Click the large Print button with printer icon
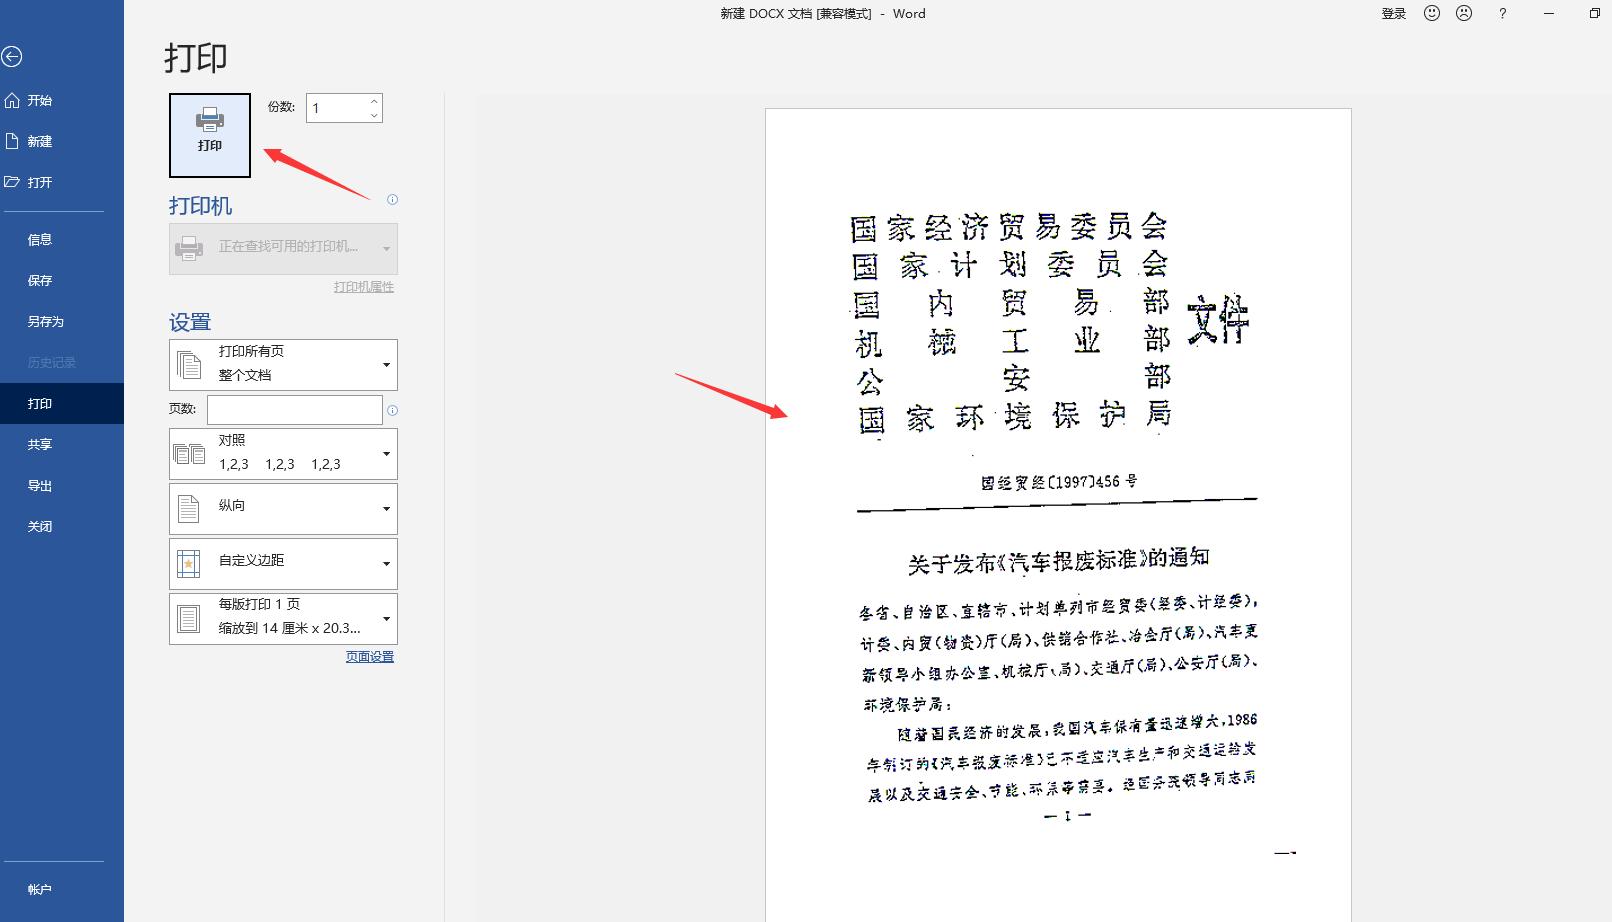This screenshot has width=1612, height=922. coord(210,135)
